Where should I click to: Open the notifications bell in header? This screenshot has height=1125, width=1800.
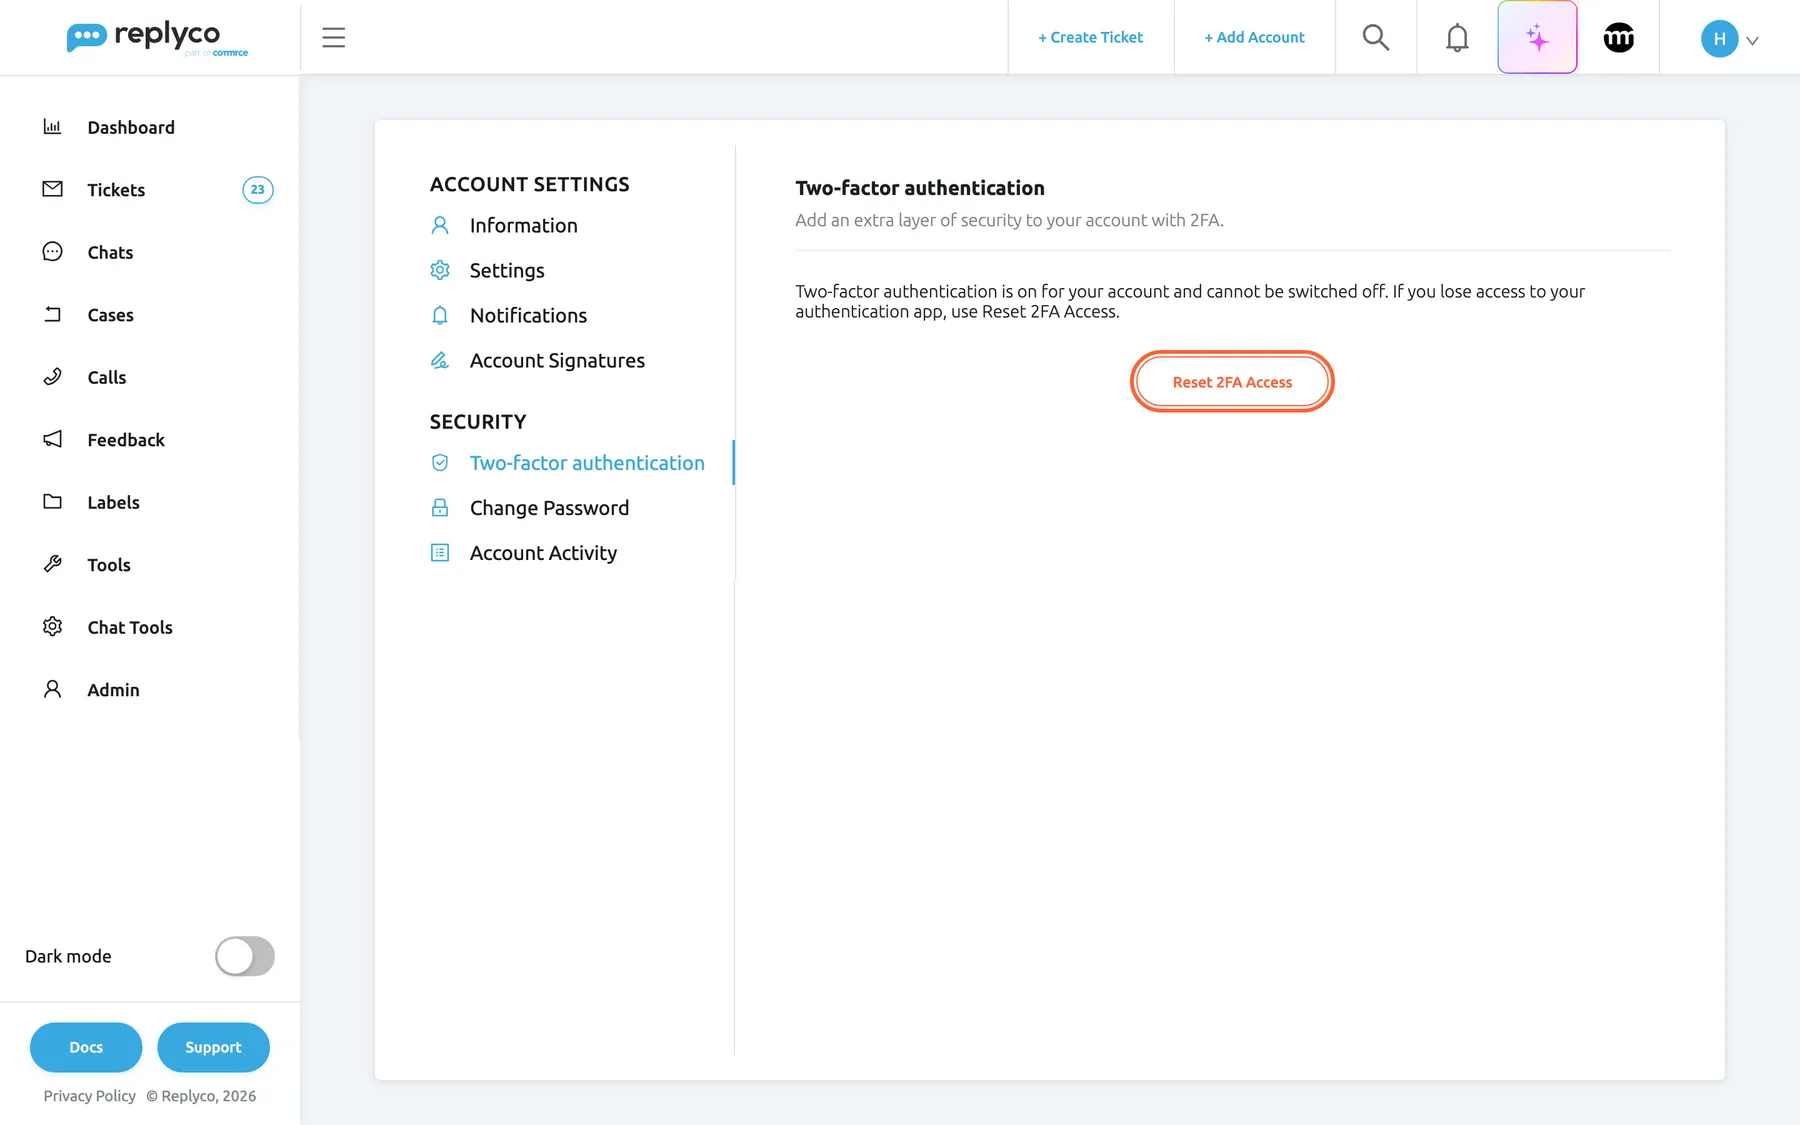(x=1457, y=37)
